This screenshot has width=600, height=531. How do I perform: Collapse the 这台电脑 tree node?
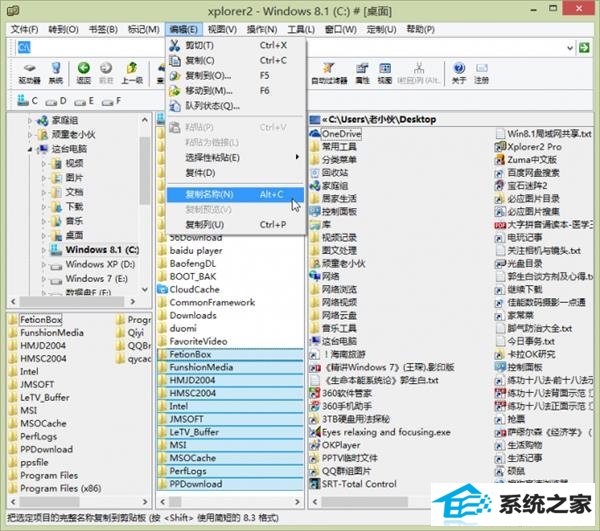point(30,149)
